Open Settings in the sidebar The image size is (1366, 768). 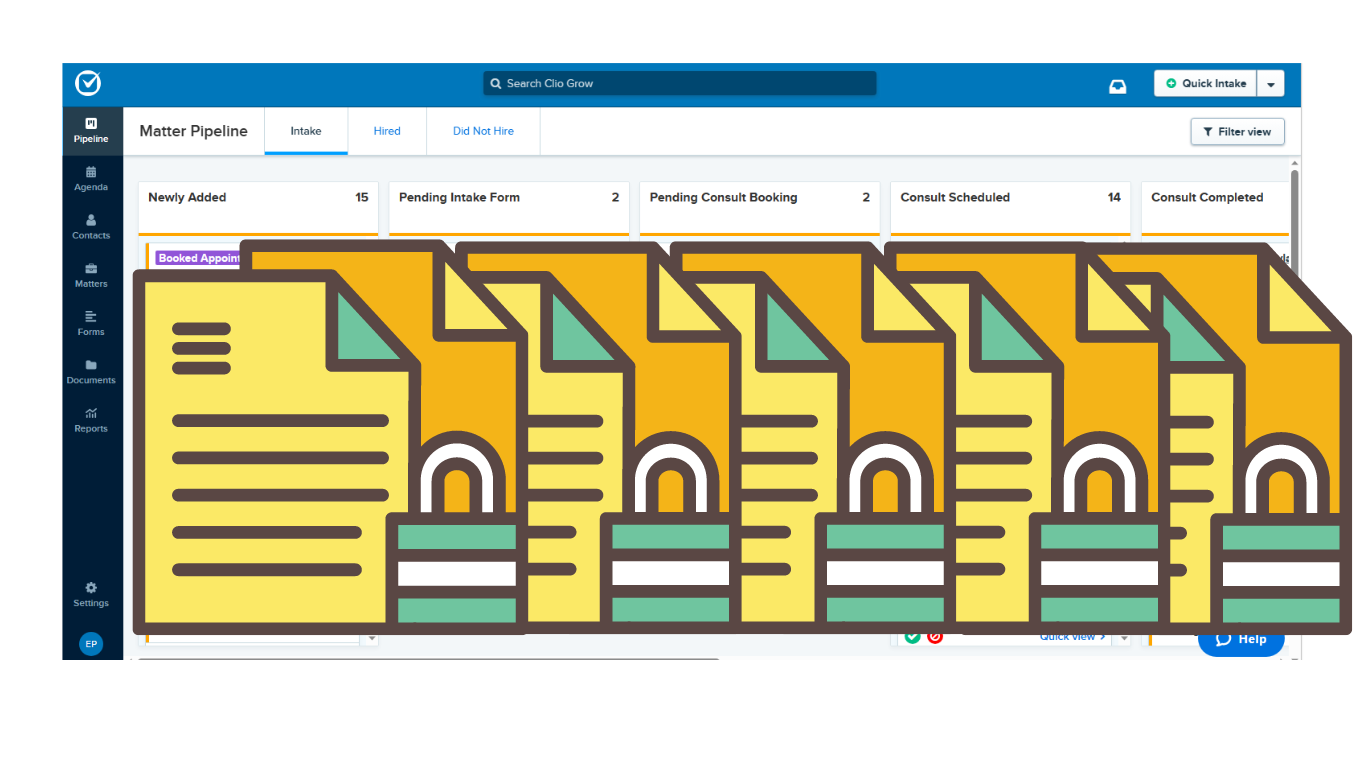pos(91,595)
